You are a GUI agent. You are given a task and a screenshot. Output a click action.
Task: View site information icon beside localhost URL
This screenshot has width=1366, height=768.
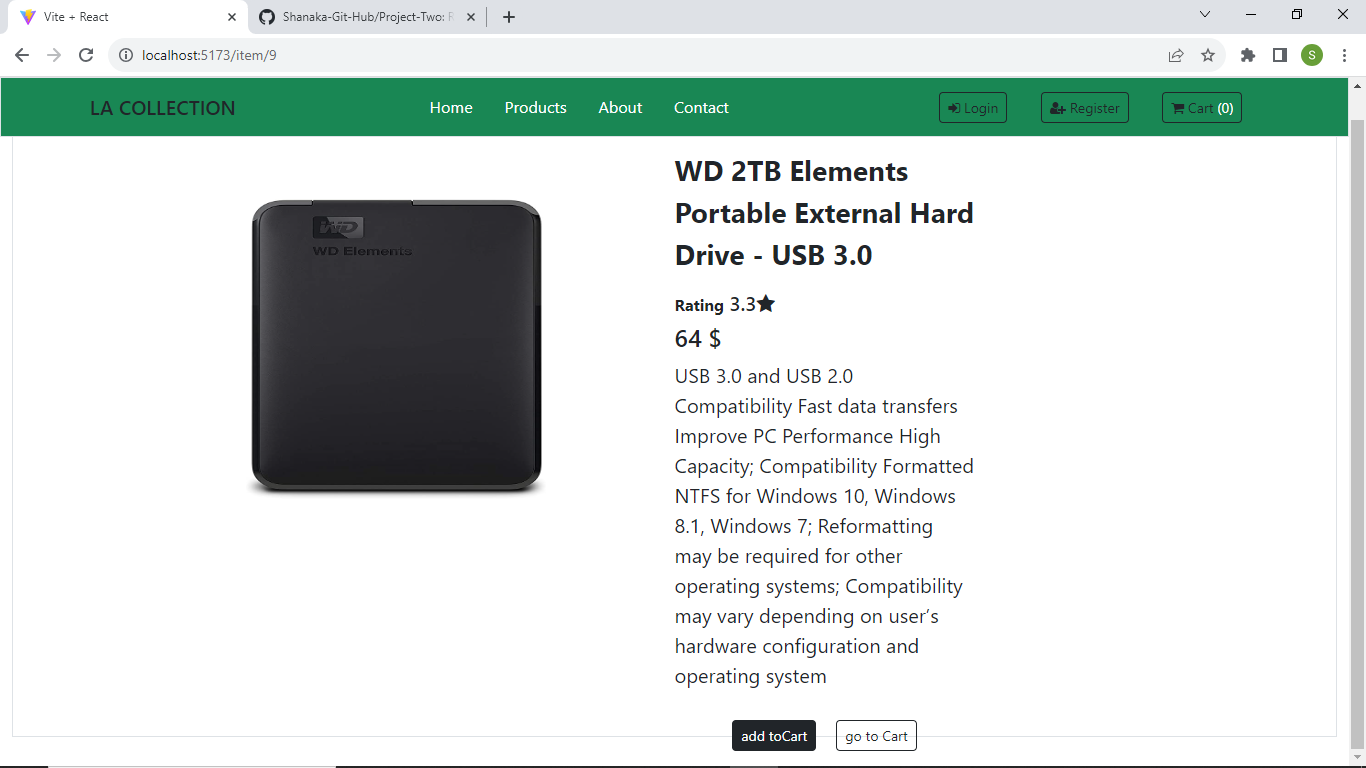tap(126, 55)
